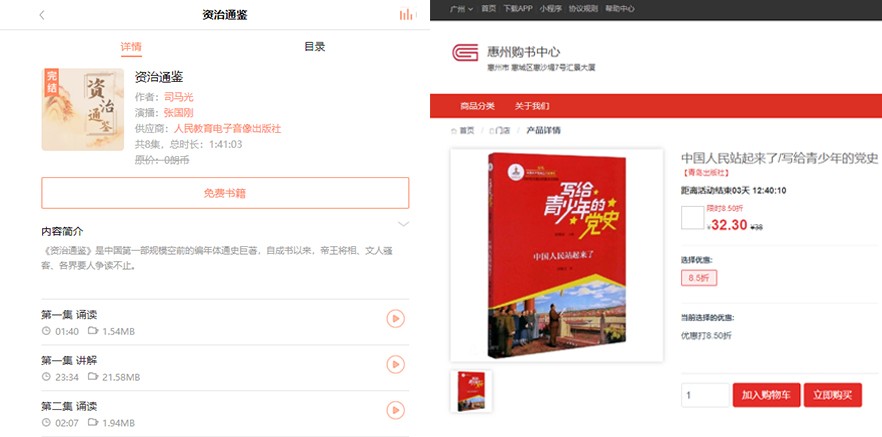Screen dimensions: 882x437
Task: Click the price ¥32.30
Action: click(x=727, y=225)
